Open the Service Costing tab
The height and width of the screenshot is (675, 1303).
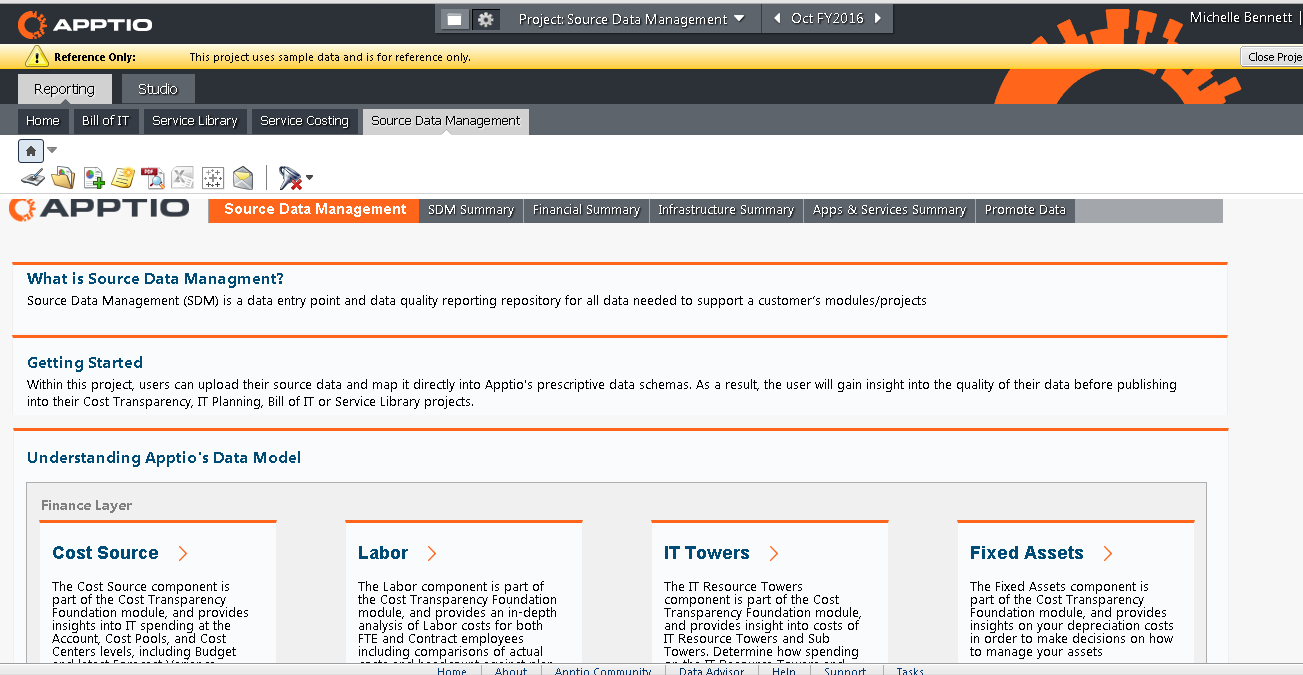(304, 121)
